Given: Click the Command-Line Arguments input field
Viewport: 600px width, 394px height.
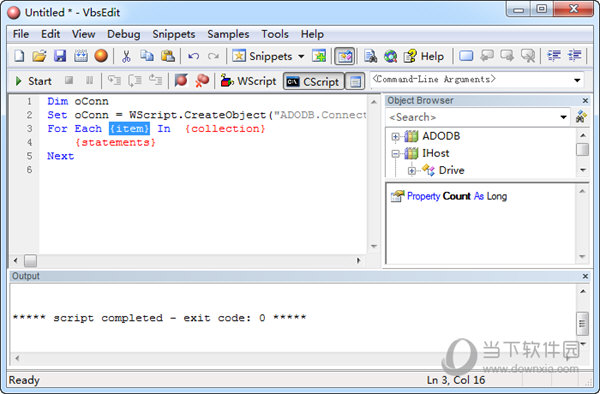Looking at the screenshot, I should coord(471,80).
